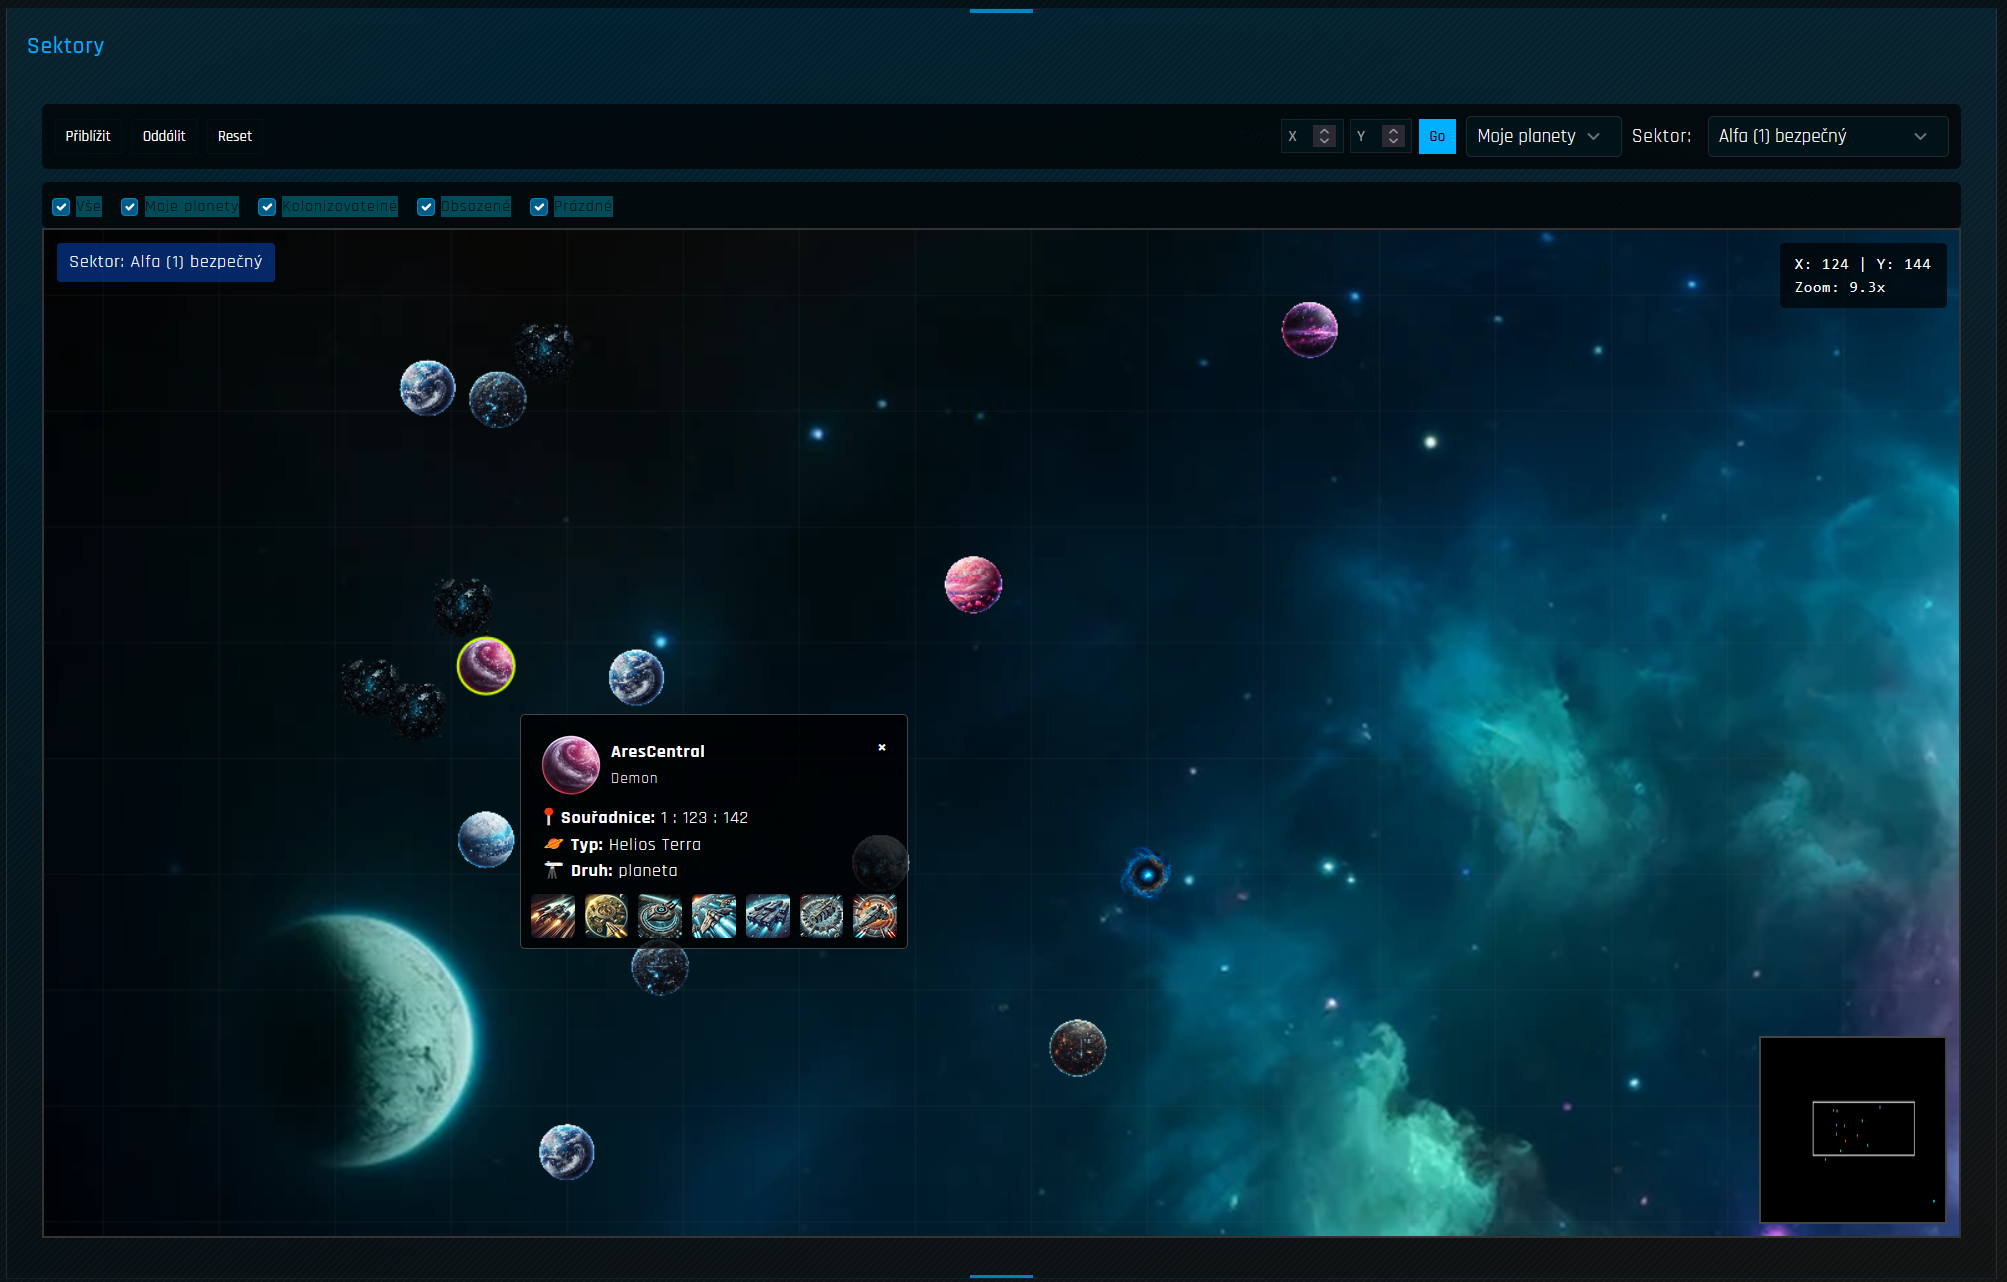
Task: Click the X coordinate stepper arrows
Action: point(1324,136)
